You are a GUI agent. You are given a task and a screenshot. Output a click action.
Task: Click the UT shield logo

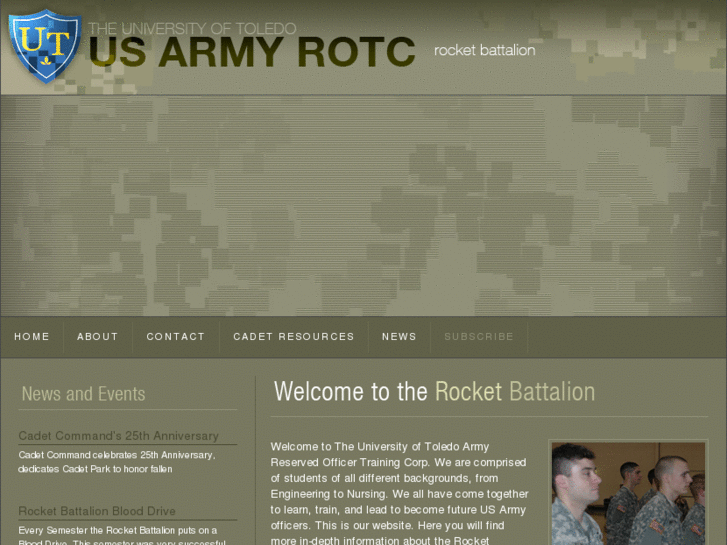[x=45, y=46]
